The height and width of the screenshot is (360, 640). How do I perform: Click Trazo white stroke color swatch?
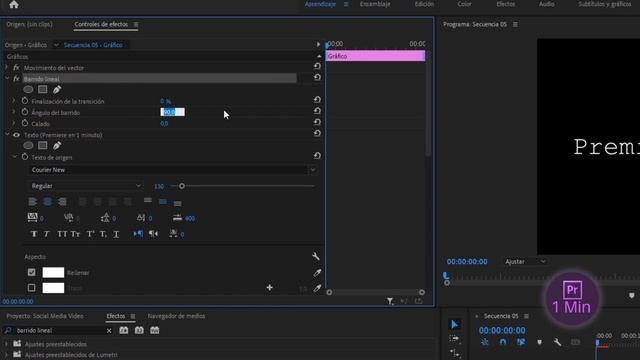53,288
